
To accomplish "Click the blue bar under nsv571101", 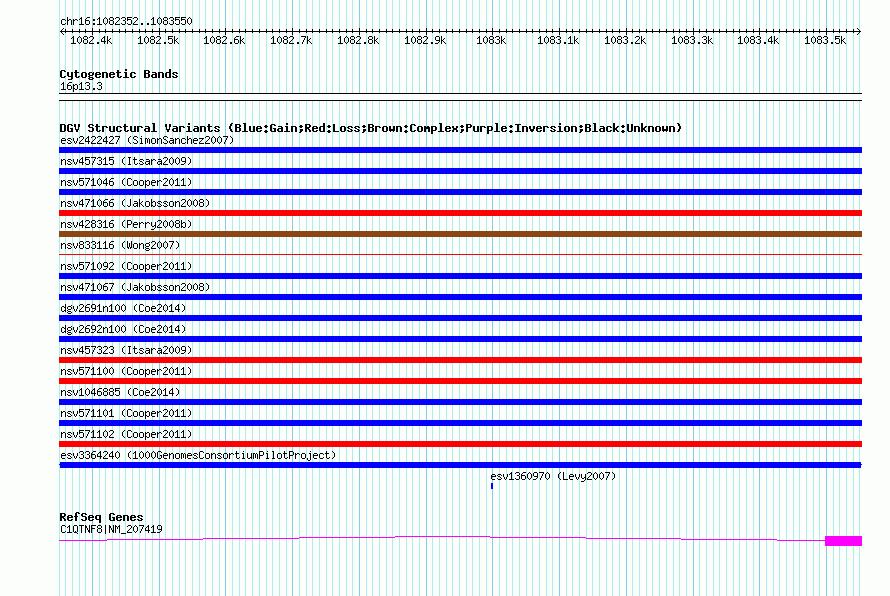I will (x=460, y=423).
